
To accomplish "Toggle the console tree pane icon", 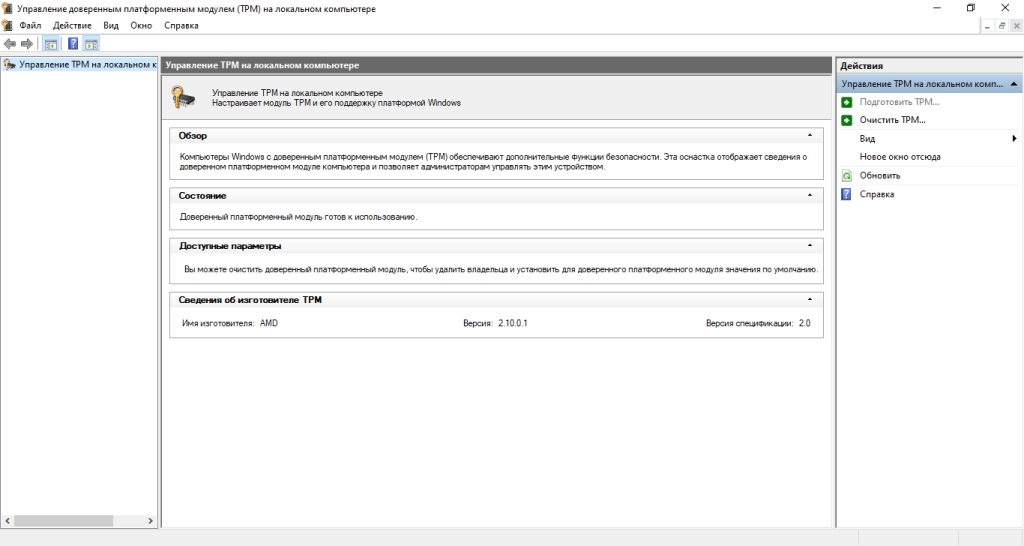I will pyautogui.click(x=50, y=44).
